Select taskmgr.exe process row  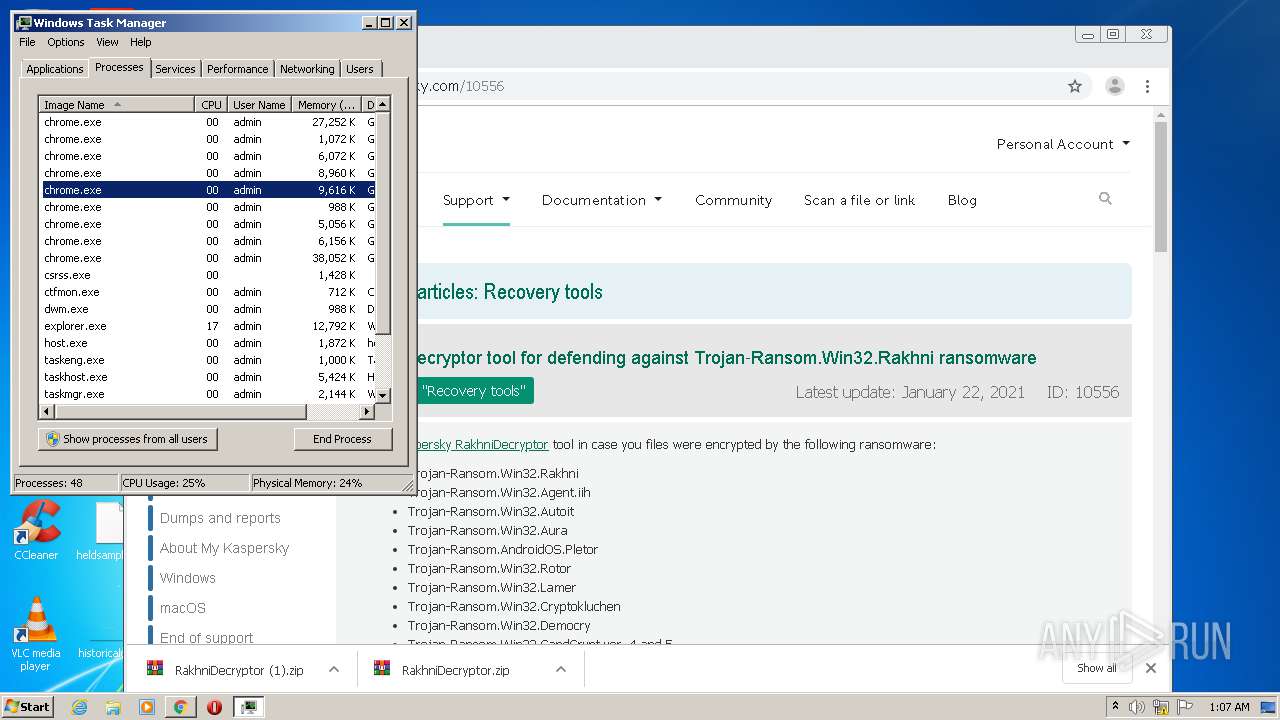point(207,394)
